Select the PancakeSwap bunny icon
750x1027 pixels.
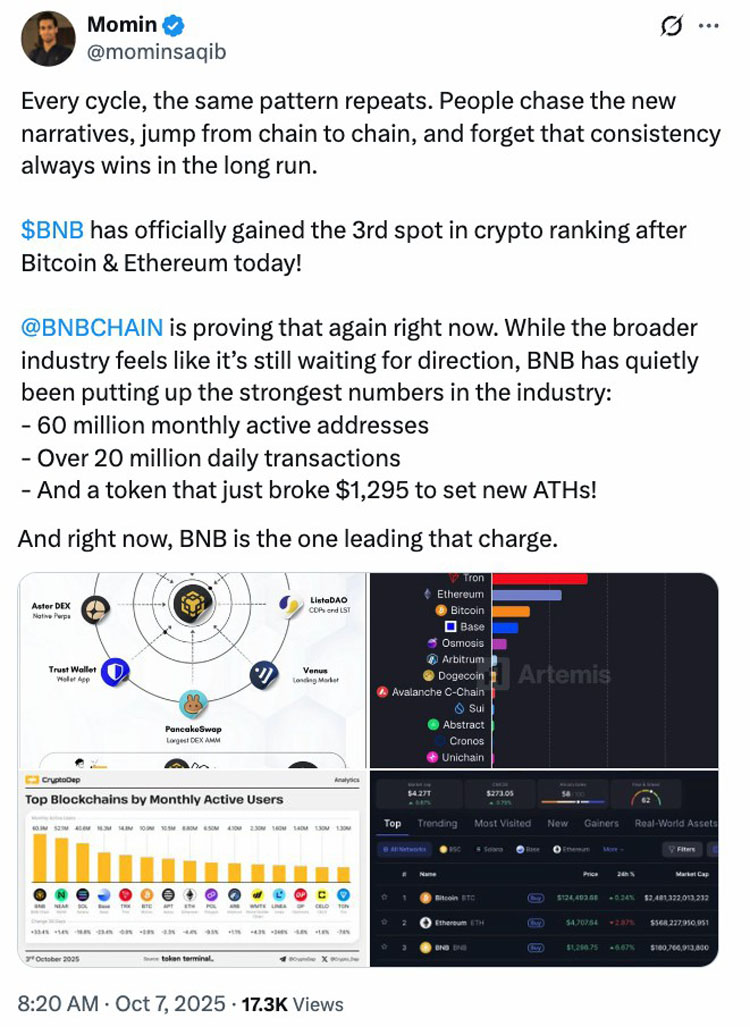[193, 704]
